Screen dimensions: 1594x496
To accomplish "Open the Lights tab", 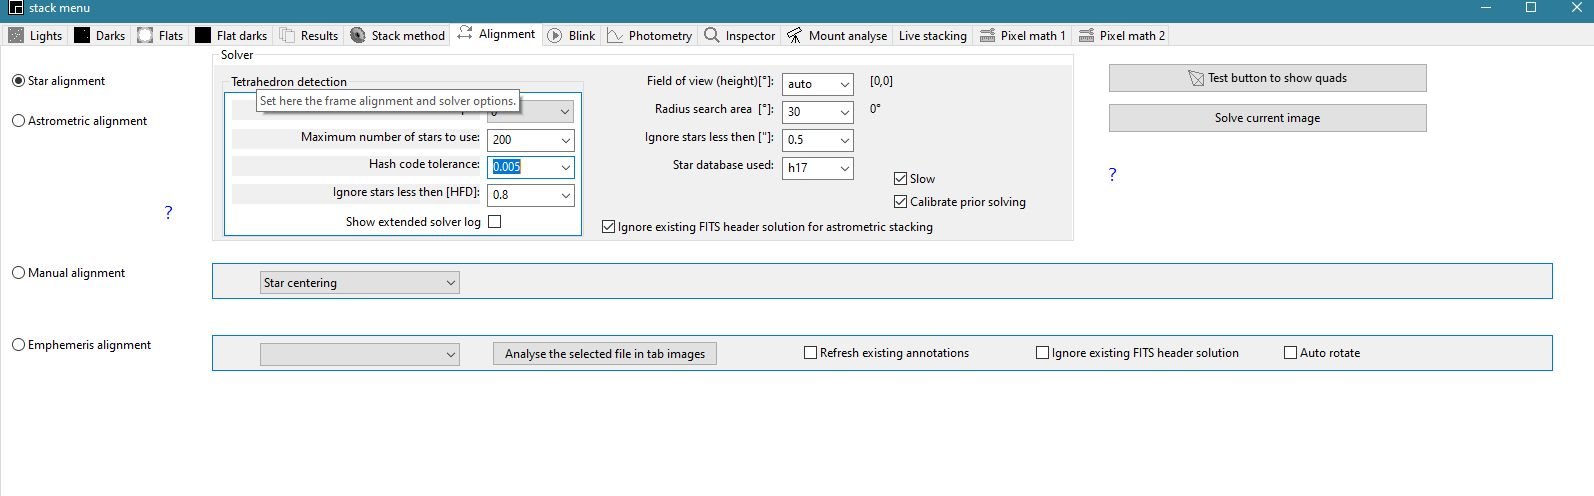I will tap(36, 35).
